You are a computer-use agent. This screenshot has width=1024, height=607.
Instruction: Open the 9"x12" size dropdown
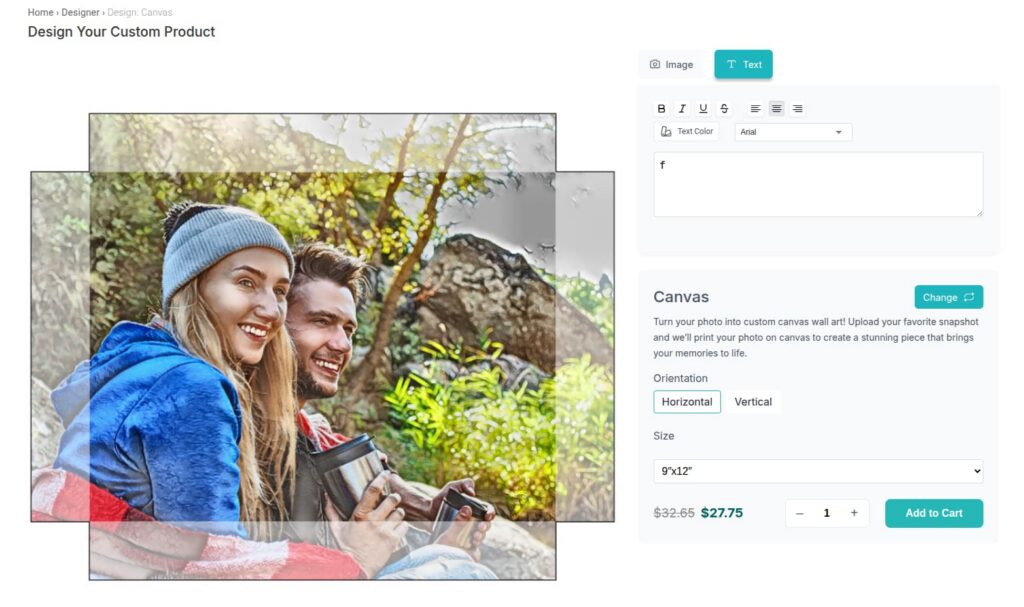click(x=817, y=471)
